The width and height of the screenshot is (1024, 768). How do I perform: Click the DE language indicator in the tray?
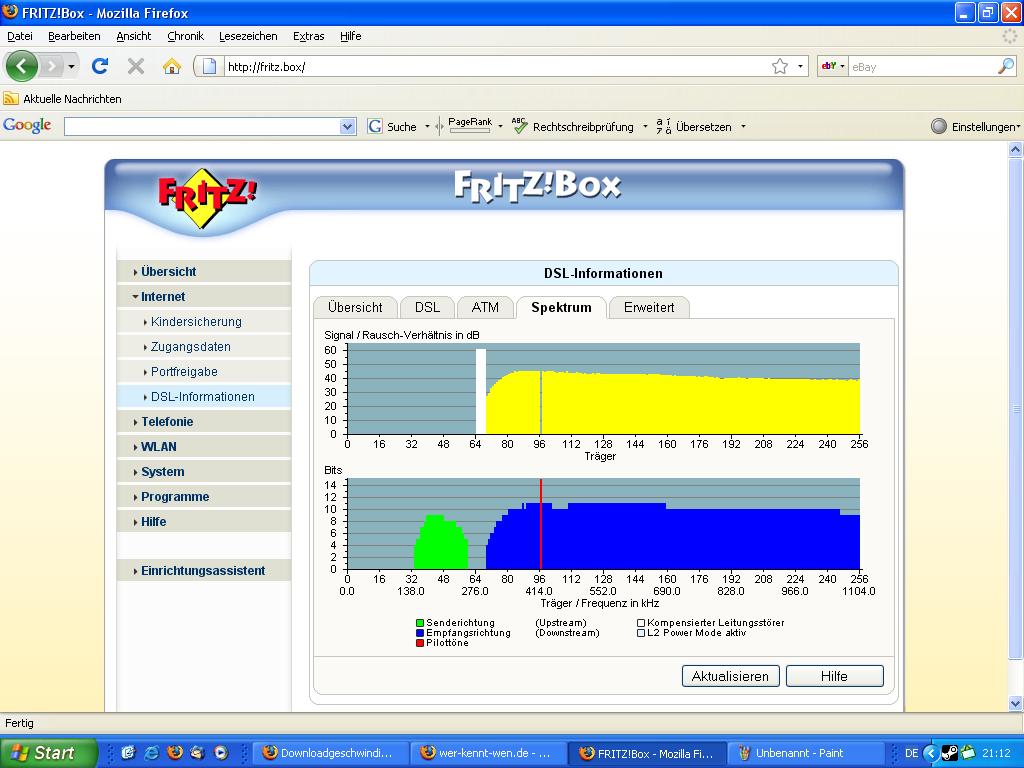tap(912, 753)
